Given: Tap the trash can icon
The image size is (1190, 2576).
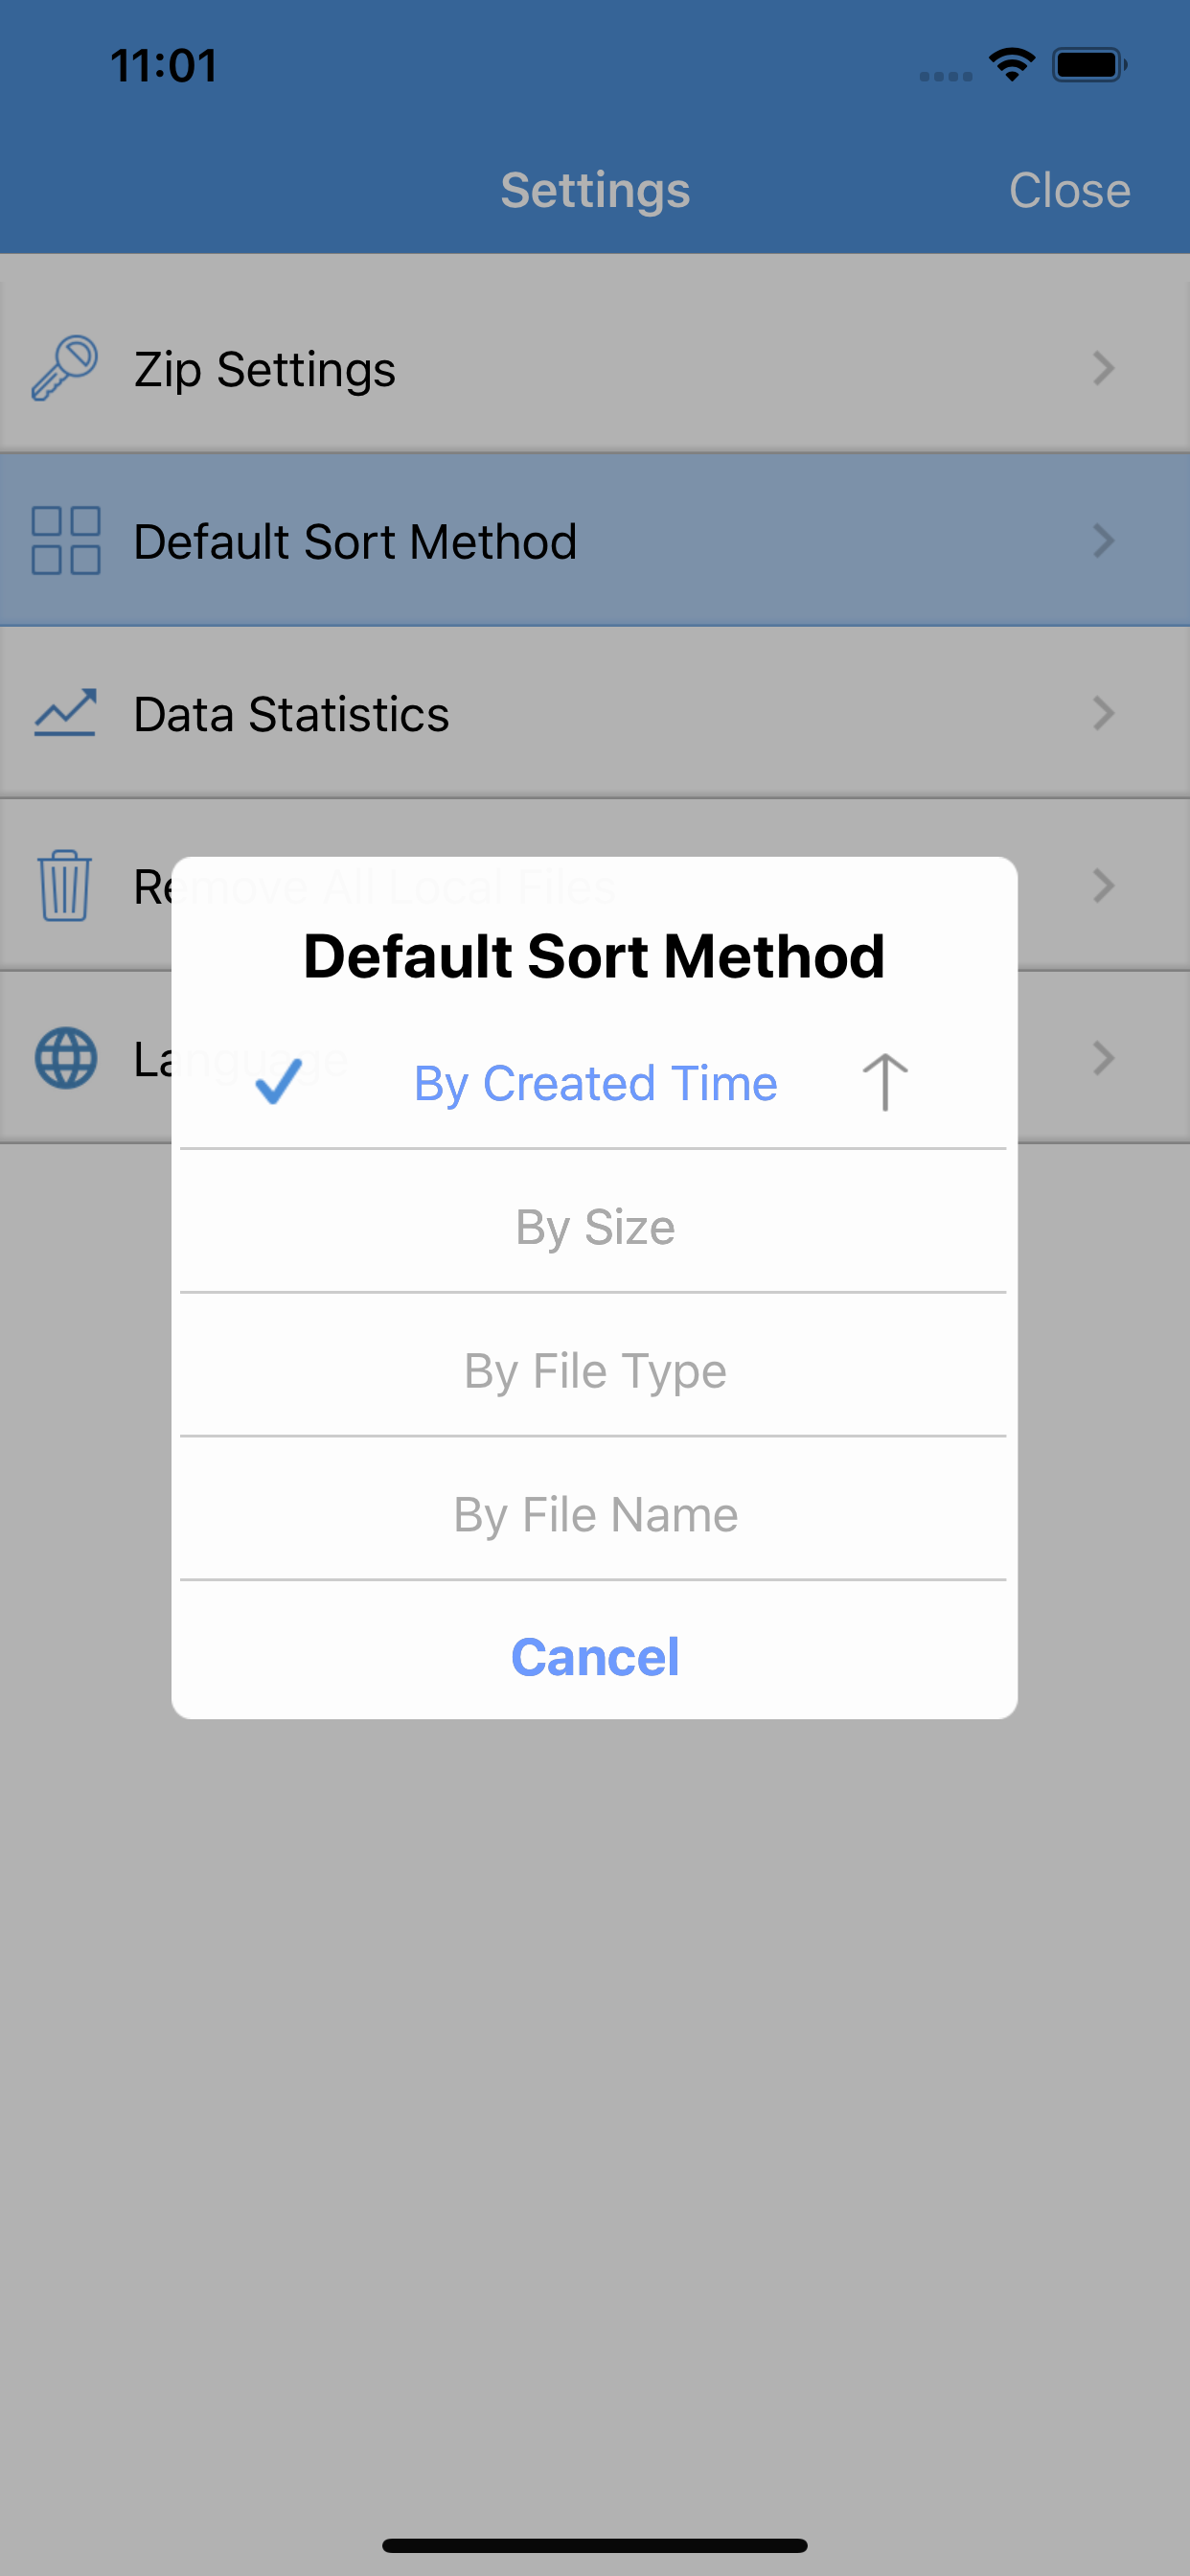Looking at the screenshot, I should pyautogui.click(x=65, y=885).
